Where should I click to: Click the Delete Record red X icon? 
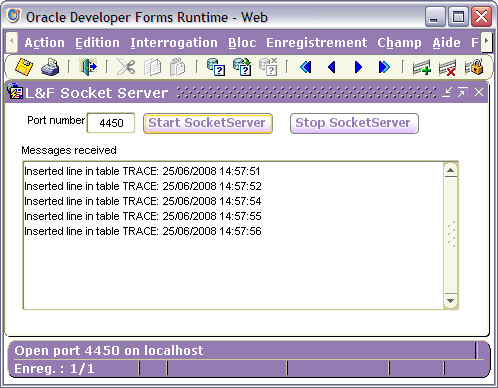click(447, 68)
